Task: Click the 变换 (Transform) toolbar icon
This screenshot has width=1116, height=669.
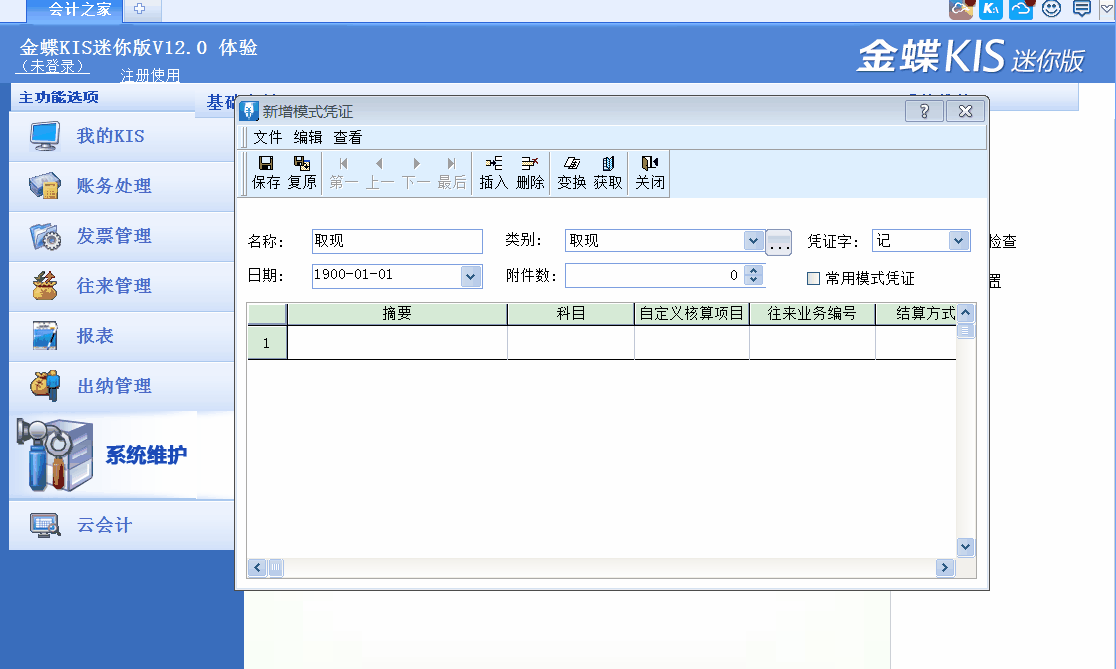Action: pyautogui.click(x=571, y=172)
